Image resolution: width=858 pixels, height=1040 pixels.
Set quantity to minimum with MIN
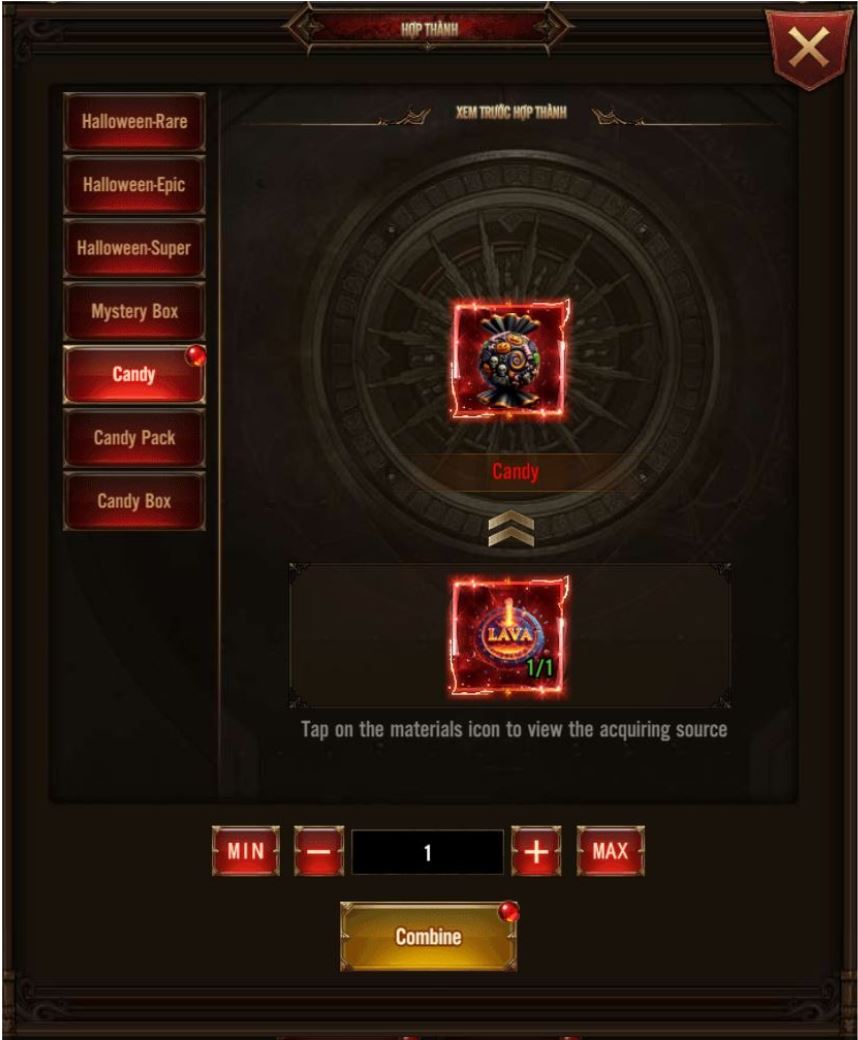[246, 851]
